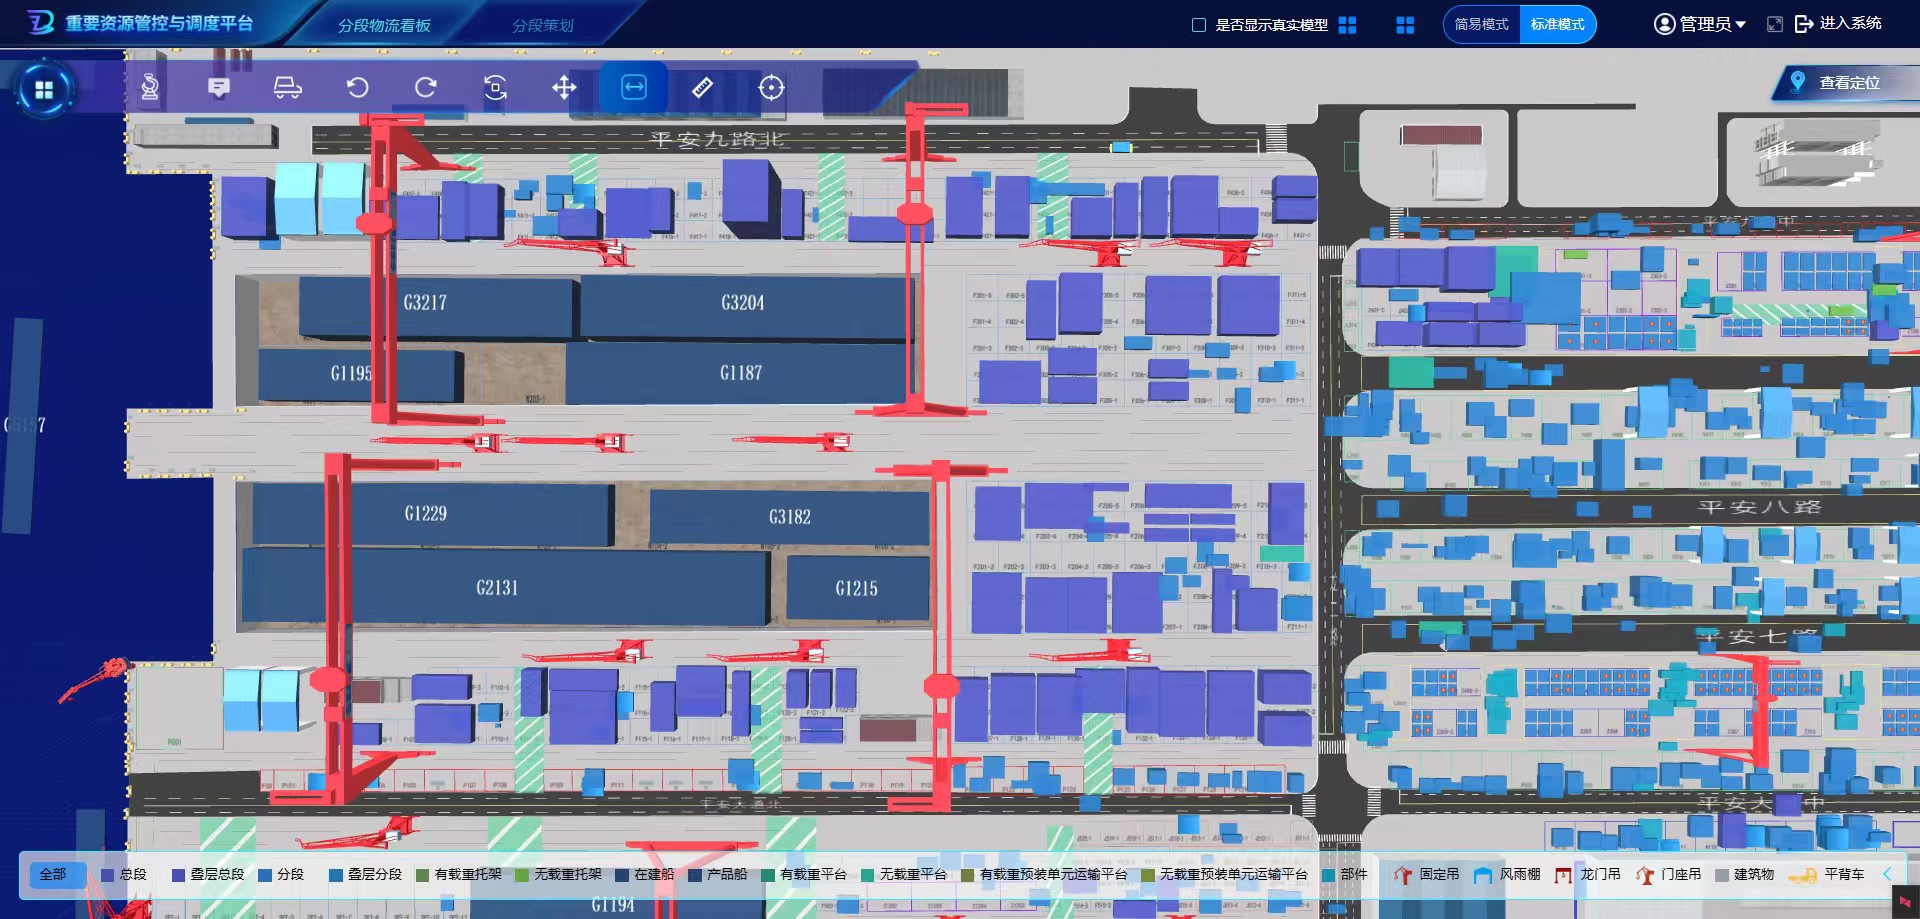Click the transport vehicle toolbar icon

288,88
